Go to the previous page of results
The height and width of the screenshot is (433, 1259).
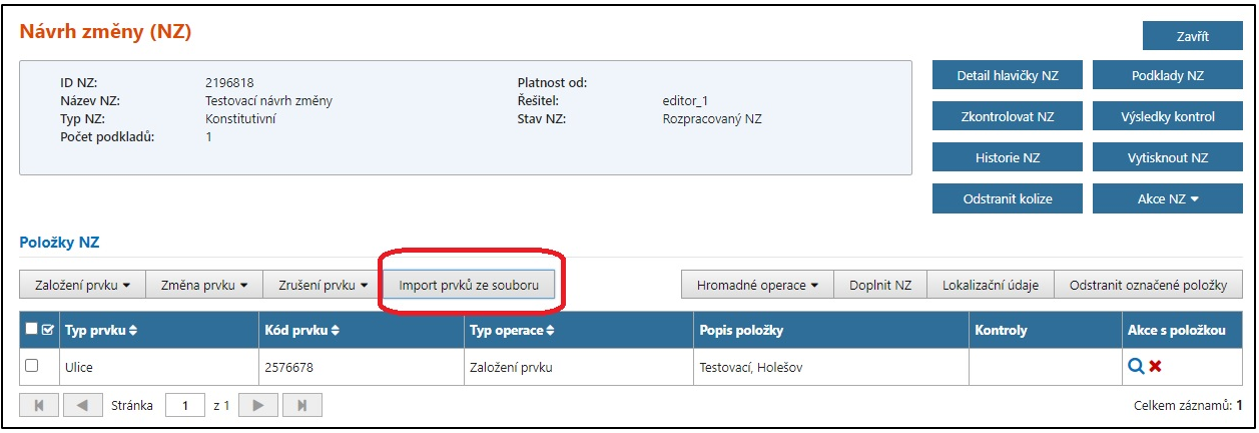(x=82, y=406)
